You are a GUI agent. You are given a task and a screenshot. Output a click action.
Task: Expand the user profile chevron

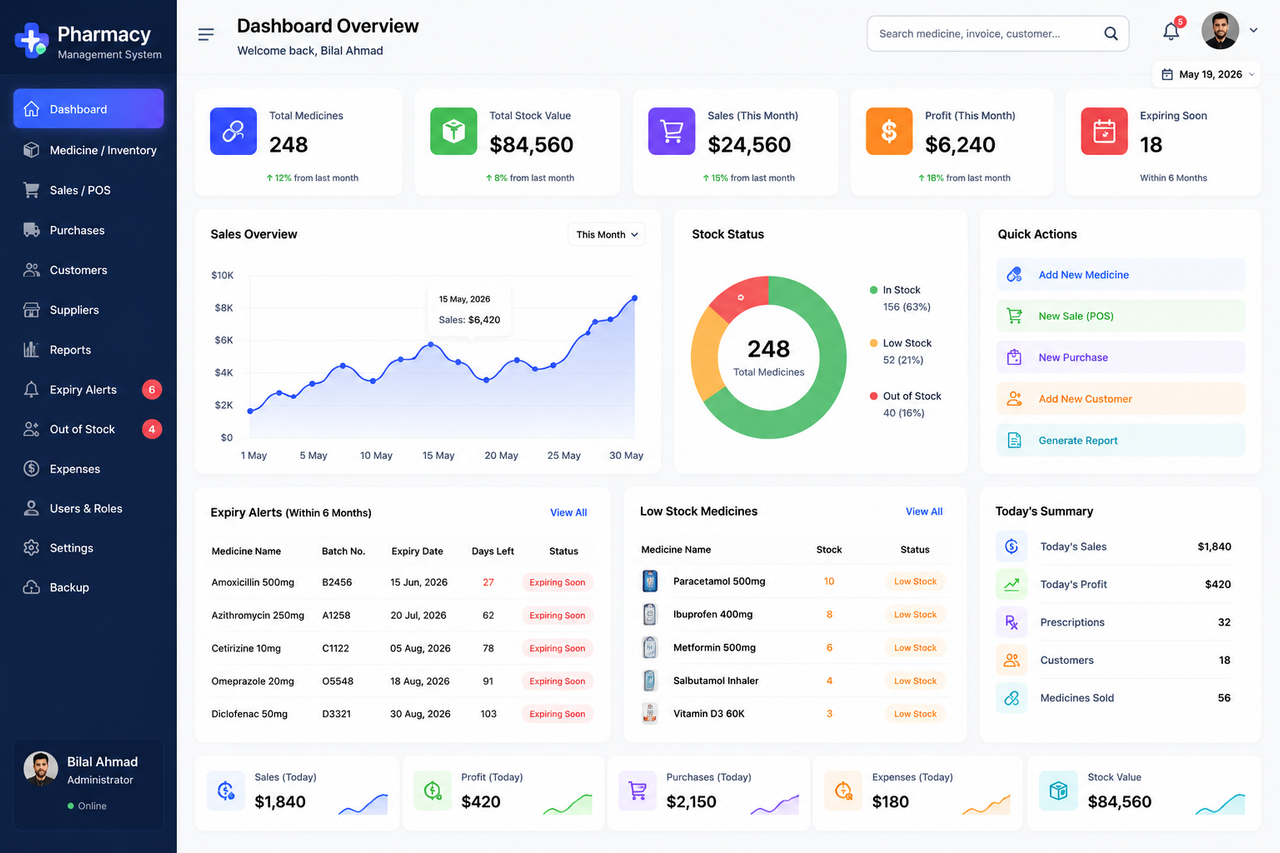[1253, 31]
